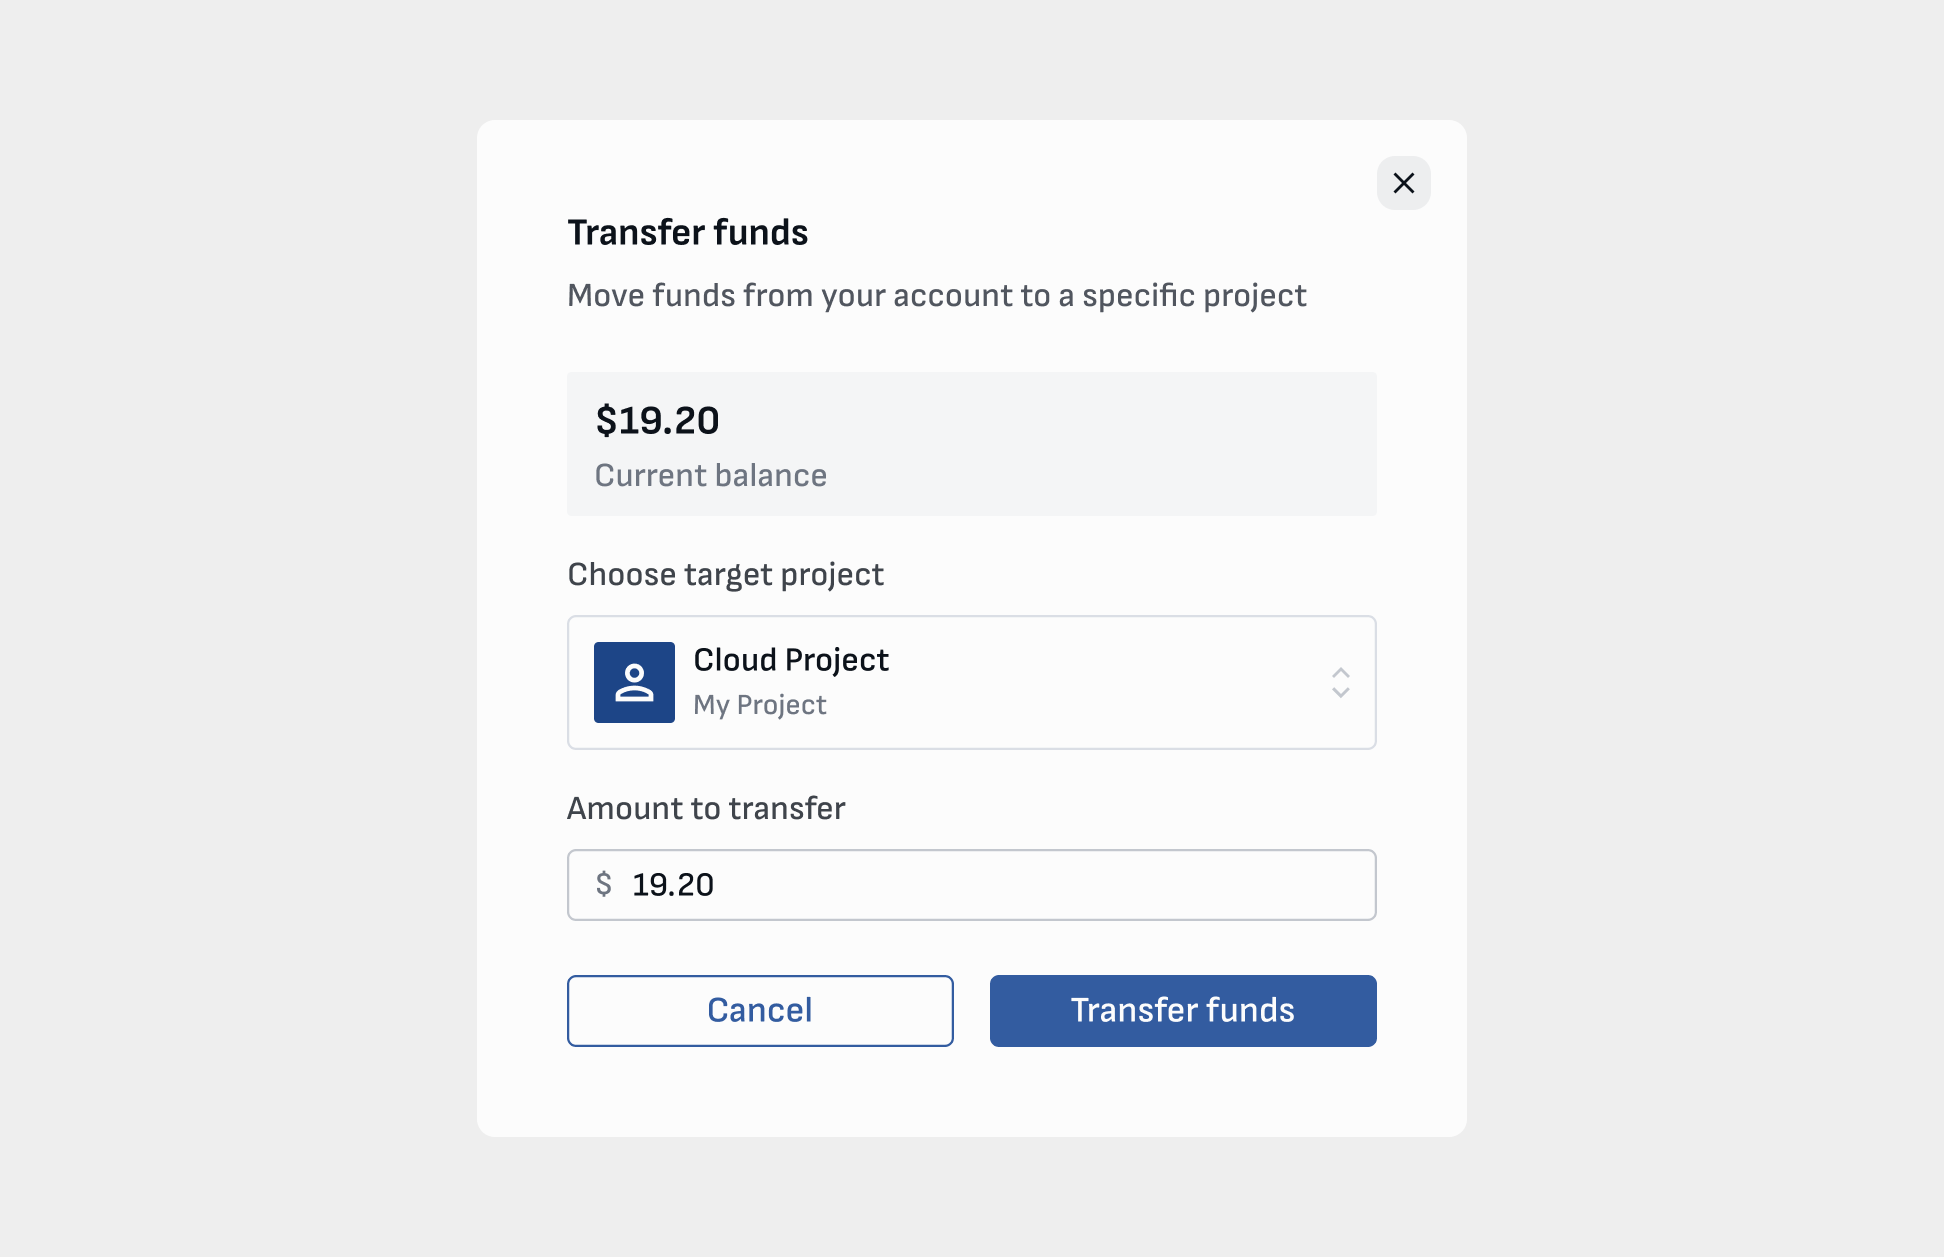Click the blue project avatar icon
The image size is (1944, 1257).
pos(634,682)
